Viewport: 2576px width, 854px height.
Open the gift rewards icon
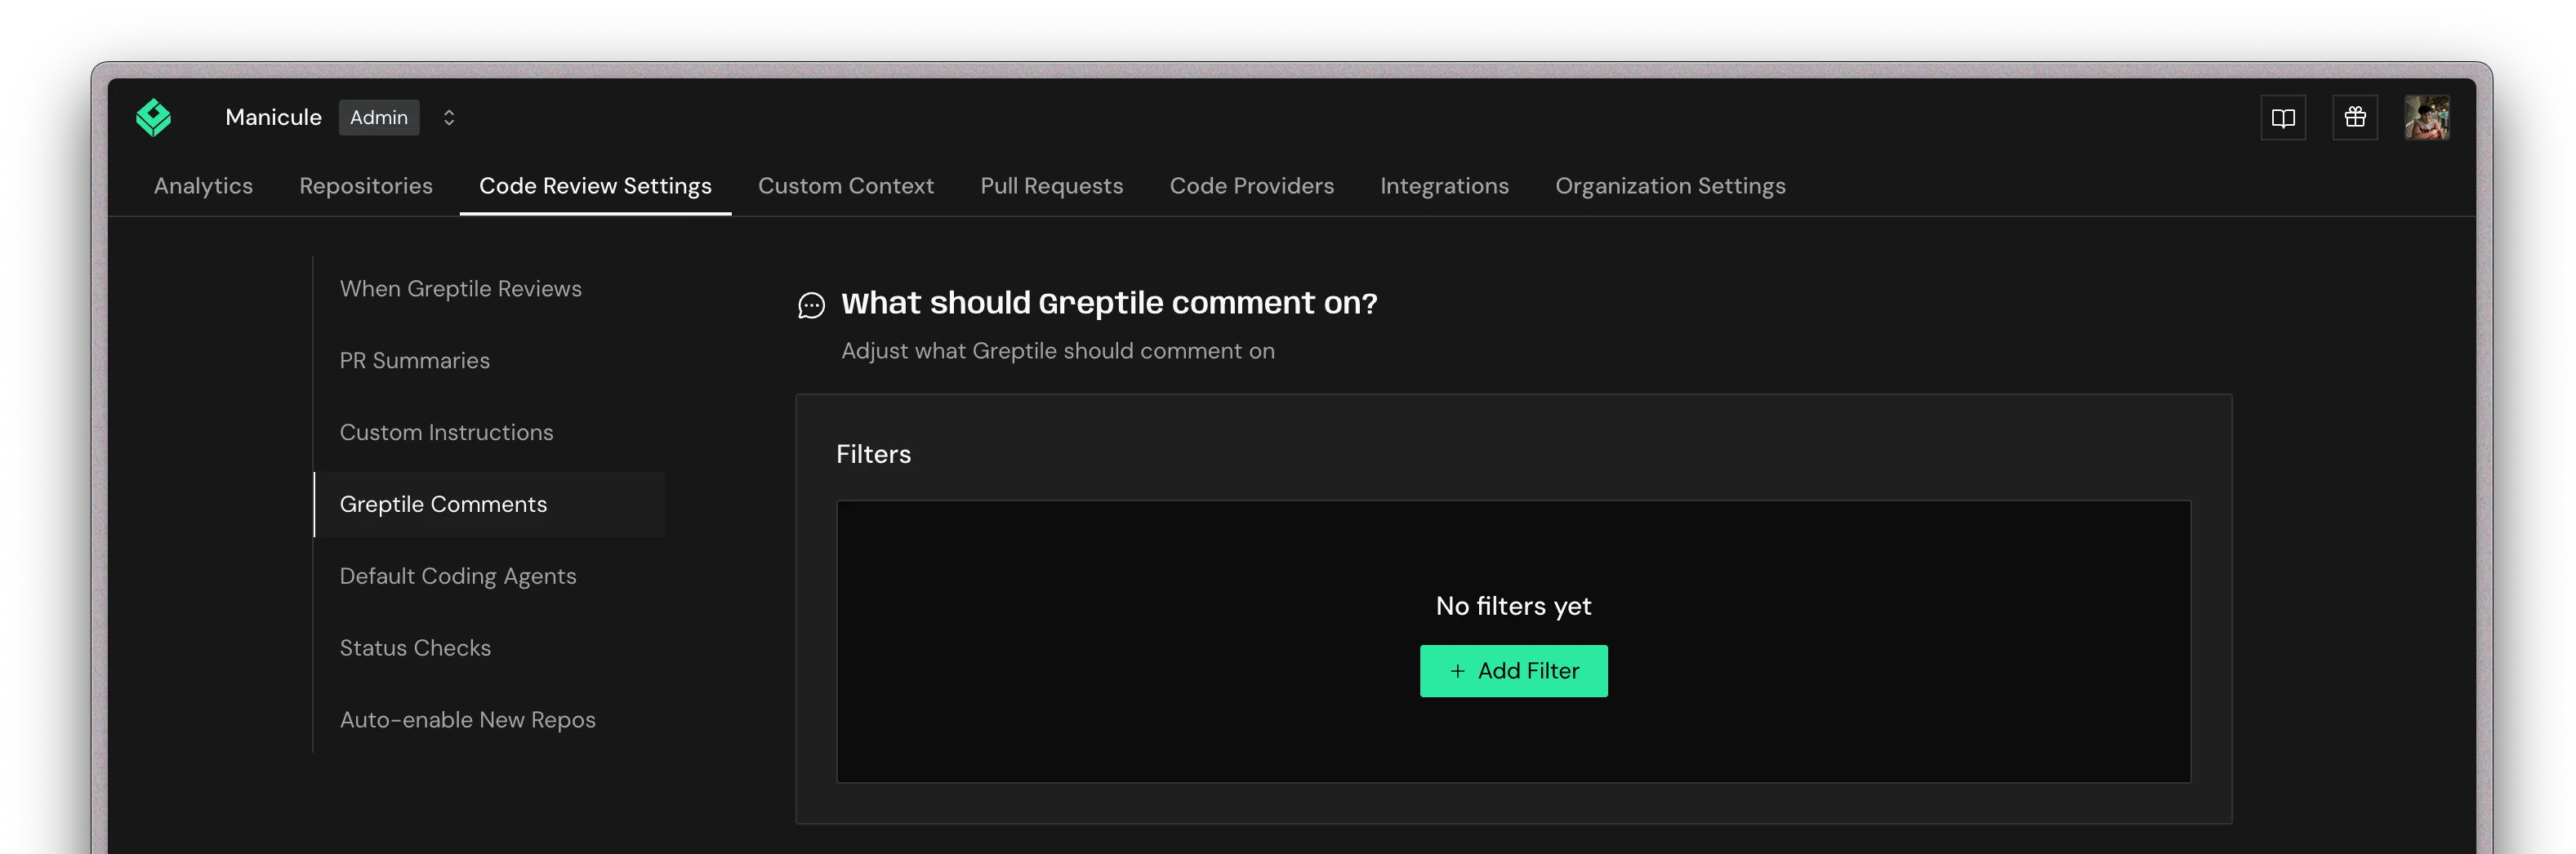pos(2354,118)
